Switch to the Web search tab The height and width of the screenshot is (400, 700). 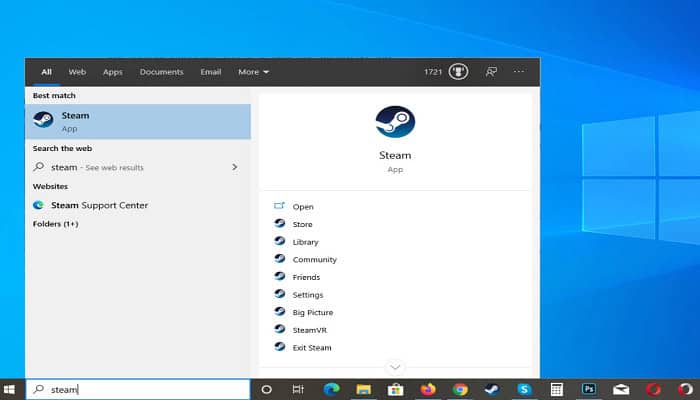pyautogui.click(x=77, y=72)
